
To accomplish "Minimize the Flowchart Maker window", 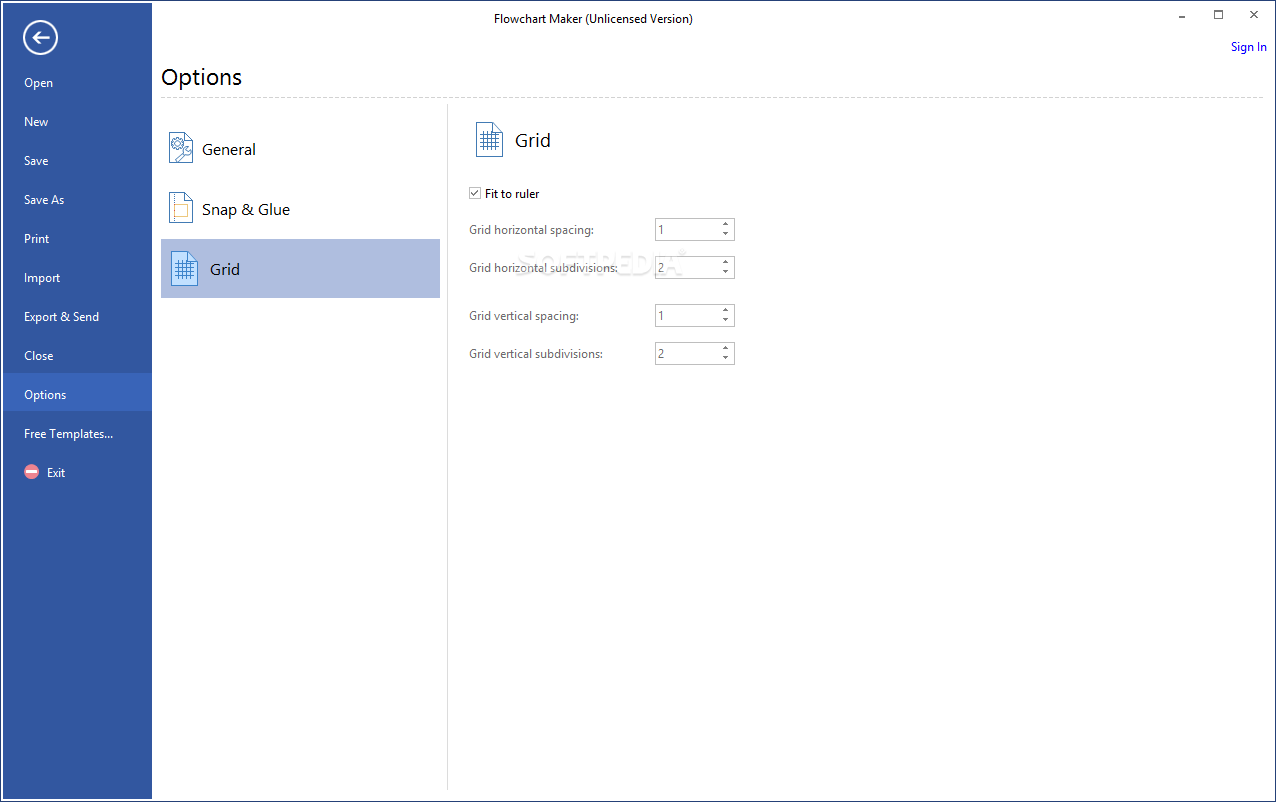I will [x=1182, y=15].
